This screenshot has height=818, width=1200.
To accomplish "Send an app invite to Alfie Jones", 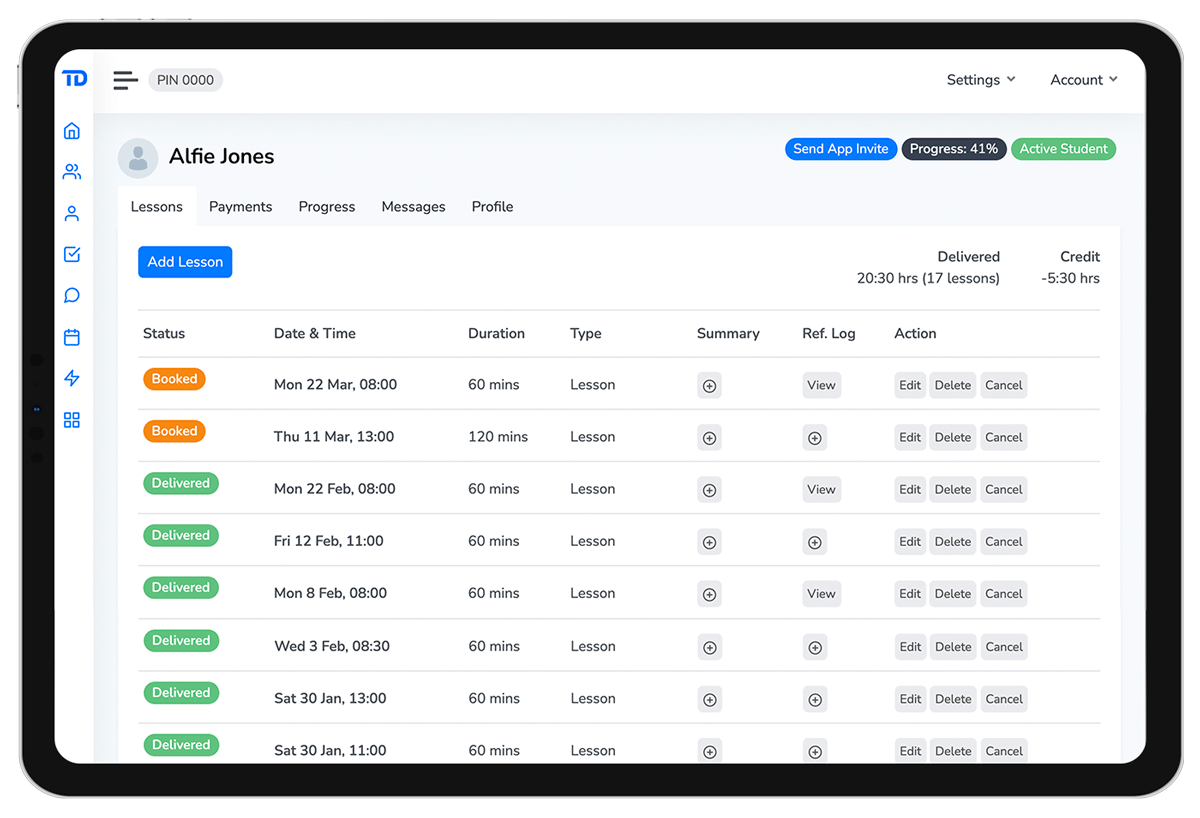I will click(841, 148).
